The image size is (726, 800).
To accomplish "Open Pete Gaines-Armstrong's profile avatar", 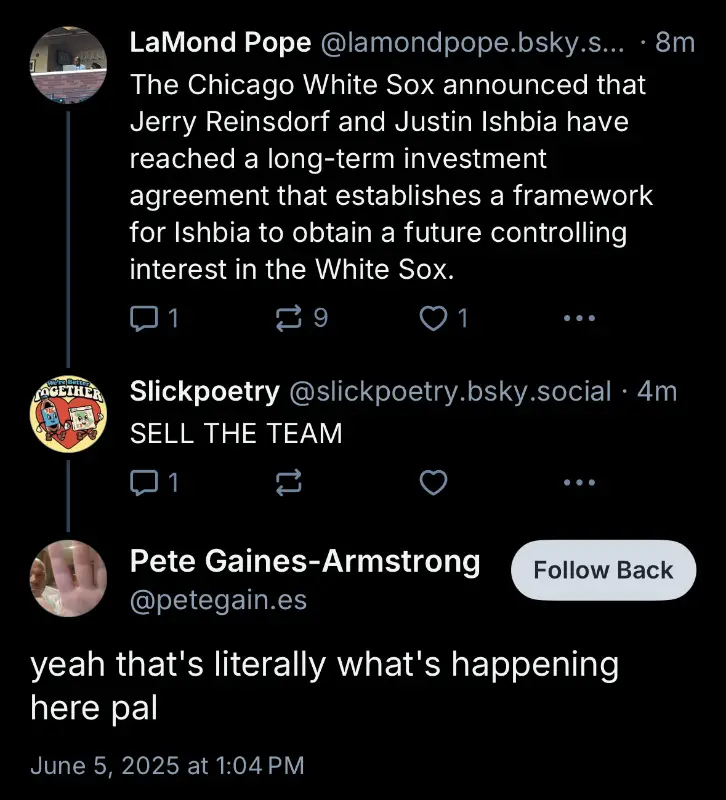I will 68,578.
